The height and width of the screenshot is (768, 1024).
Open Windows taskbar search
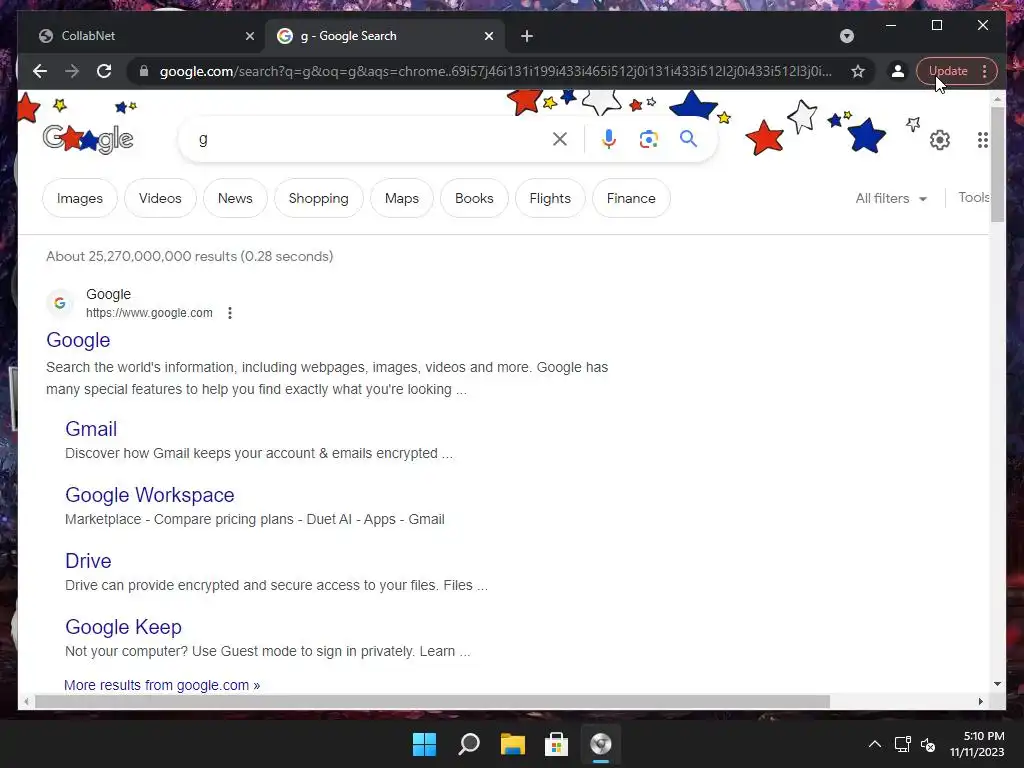coord(469,744)
